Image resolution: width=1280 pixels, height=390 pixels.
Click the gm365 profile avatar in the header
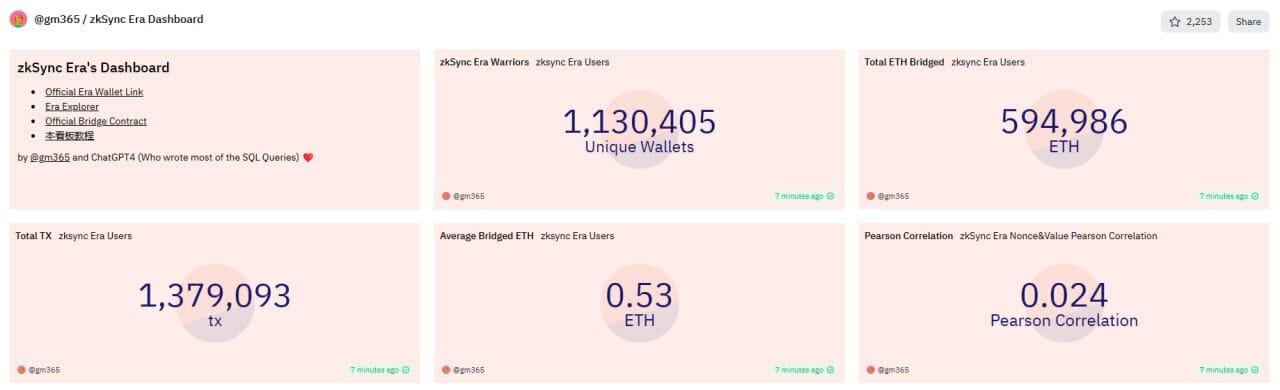[x=18, y=19]
